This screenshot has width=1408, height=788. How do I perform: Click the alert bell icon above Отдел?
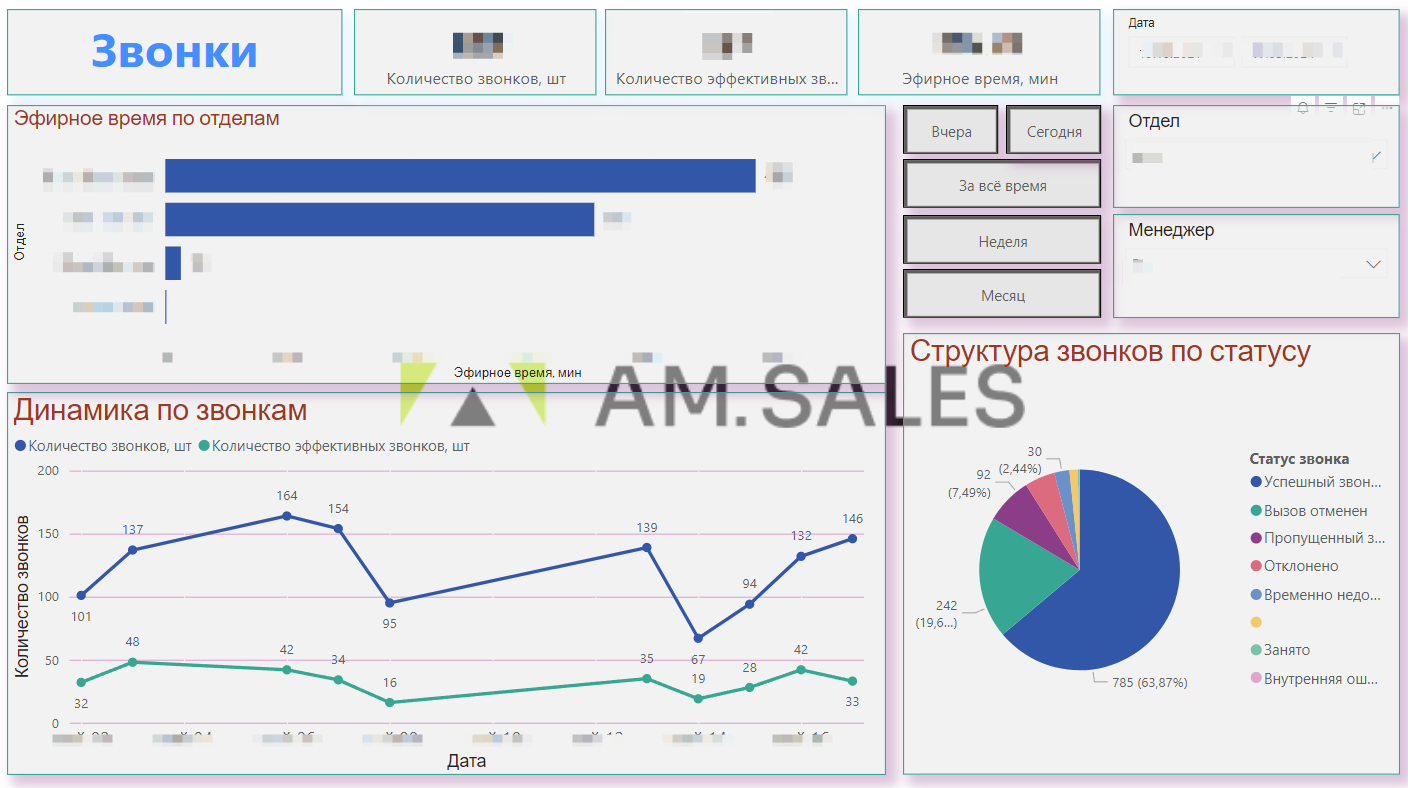[x=1303, y=108]
